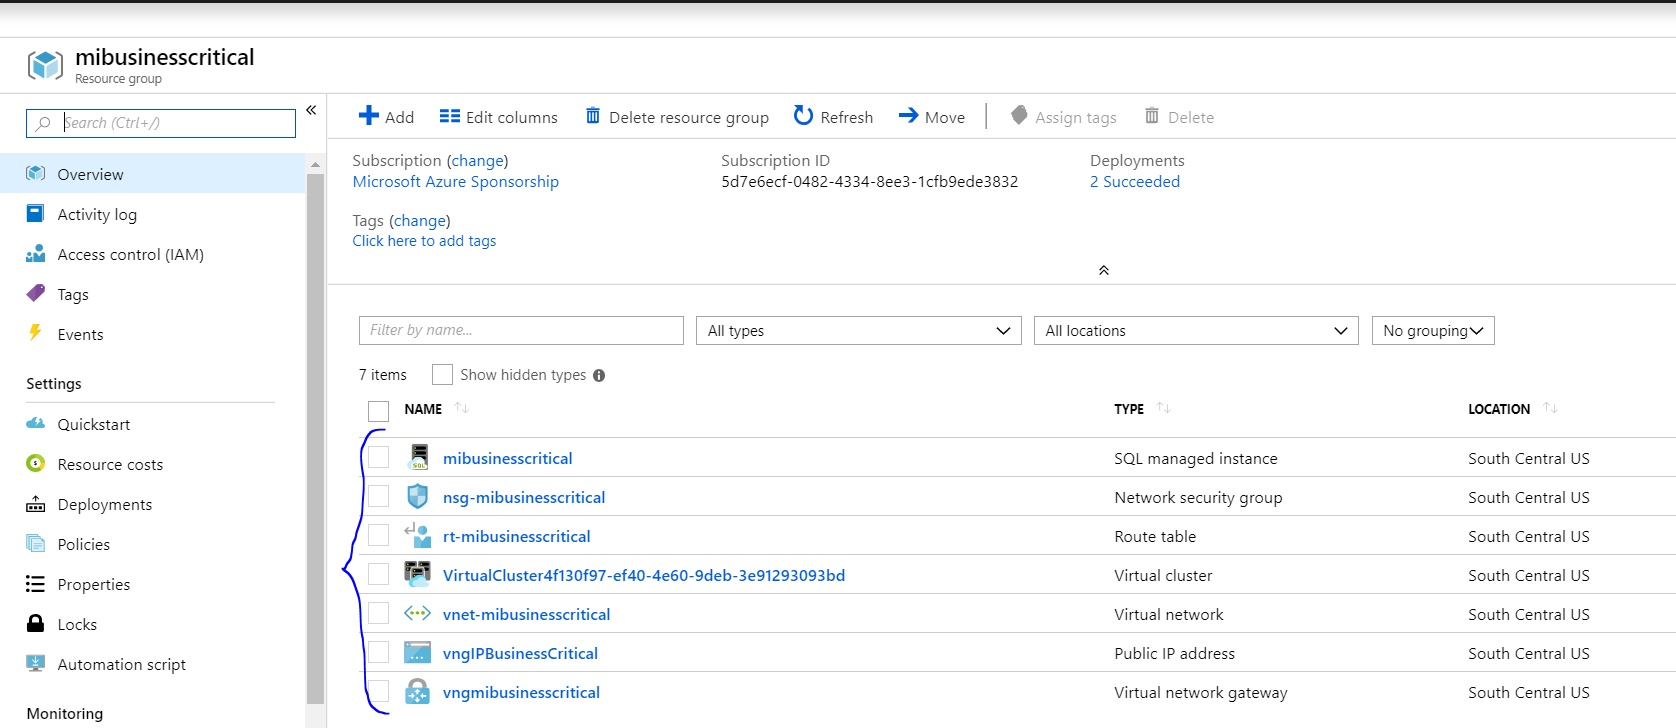This screenshot has width=1676, height=728.
Task: Open Activity log in the left menu
Action: (x=97, y=214)
